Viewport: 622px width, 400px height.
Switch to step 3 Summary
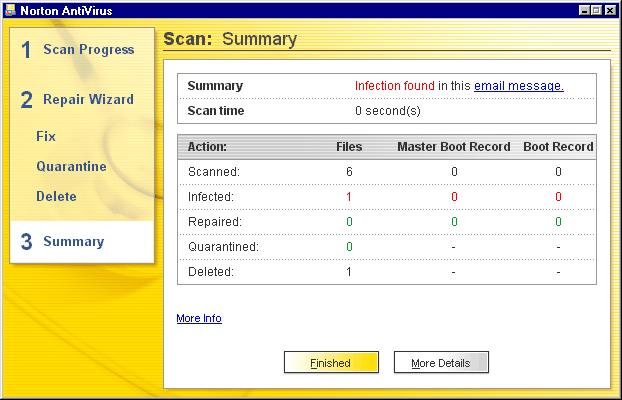[x=72, y=242]
